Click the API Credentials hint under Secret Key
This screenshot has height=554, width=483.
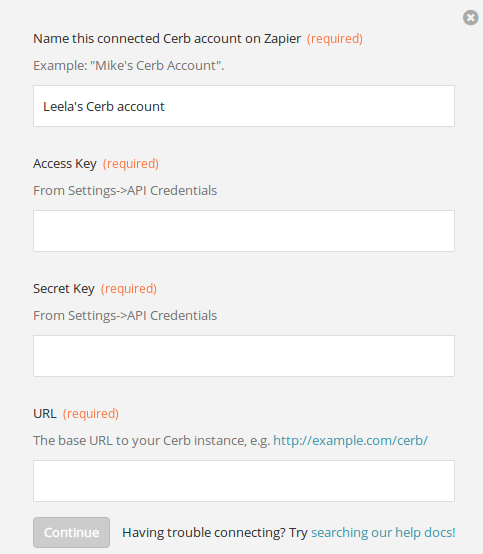[x=125, y=316]
